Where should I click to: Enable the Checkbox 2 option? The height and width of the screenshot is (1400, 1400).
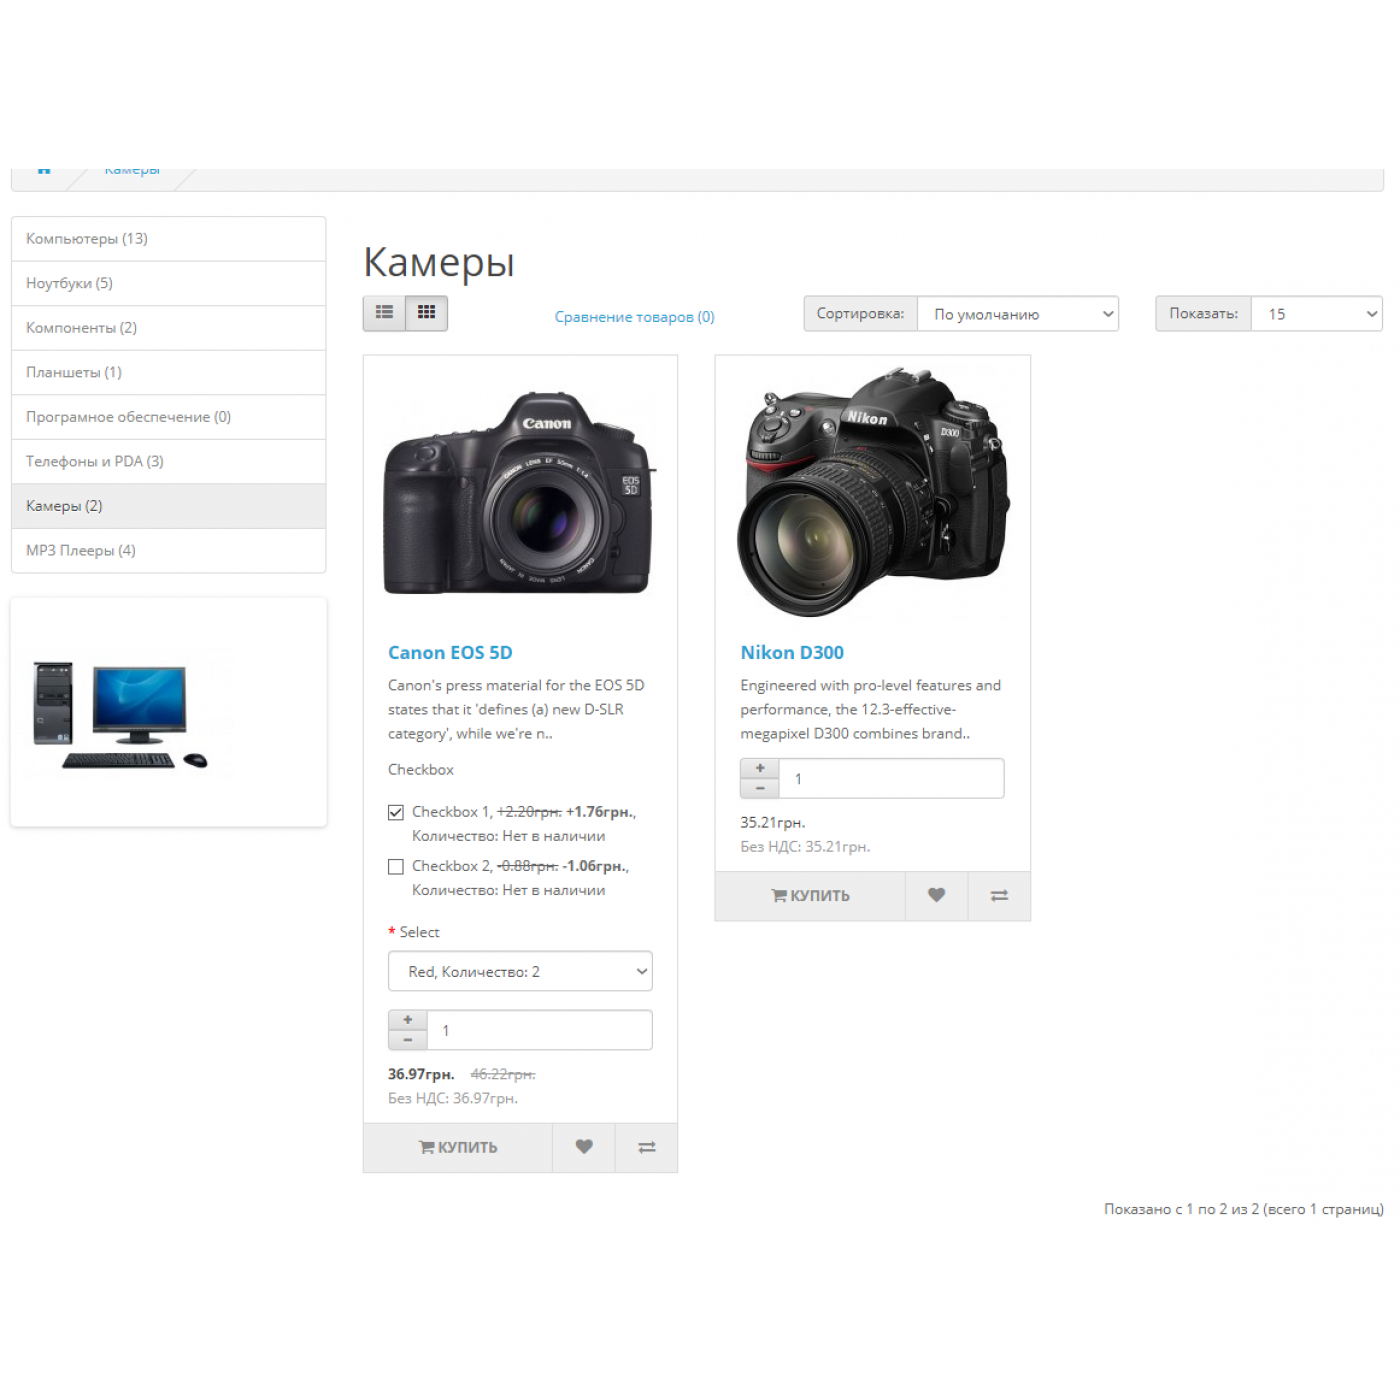(x=396, y=866)
